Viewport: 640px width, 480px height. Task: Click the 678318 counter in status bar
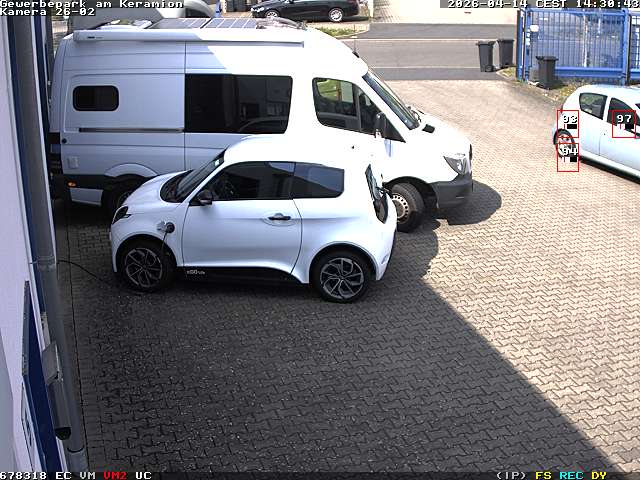(23, 475)
